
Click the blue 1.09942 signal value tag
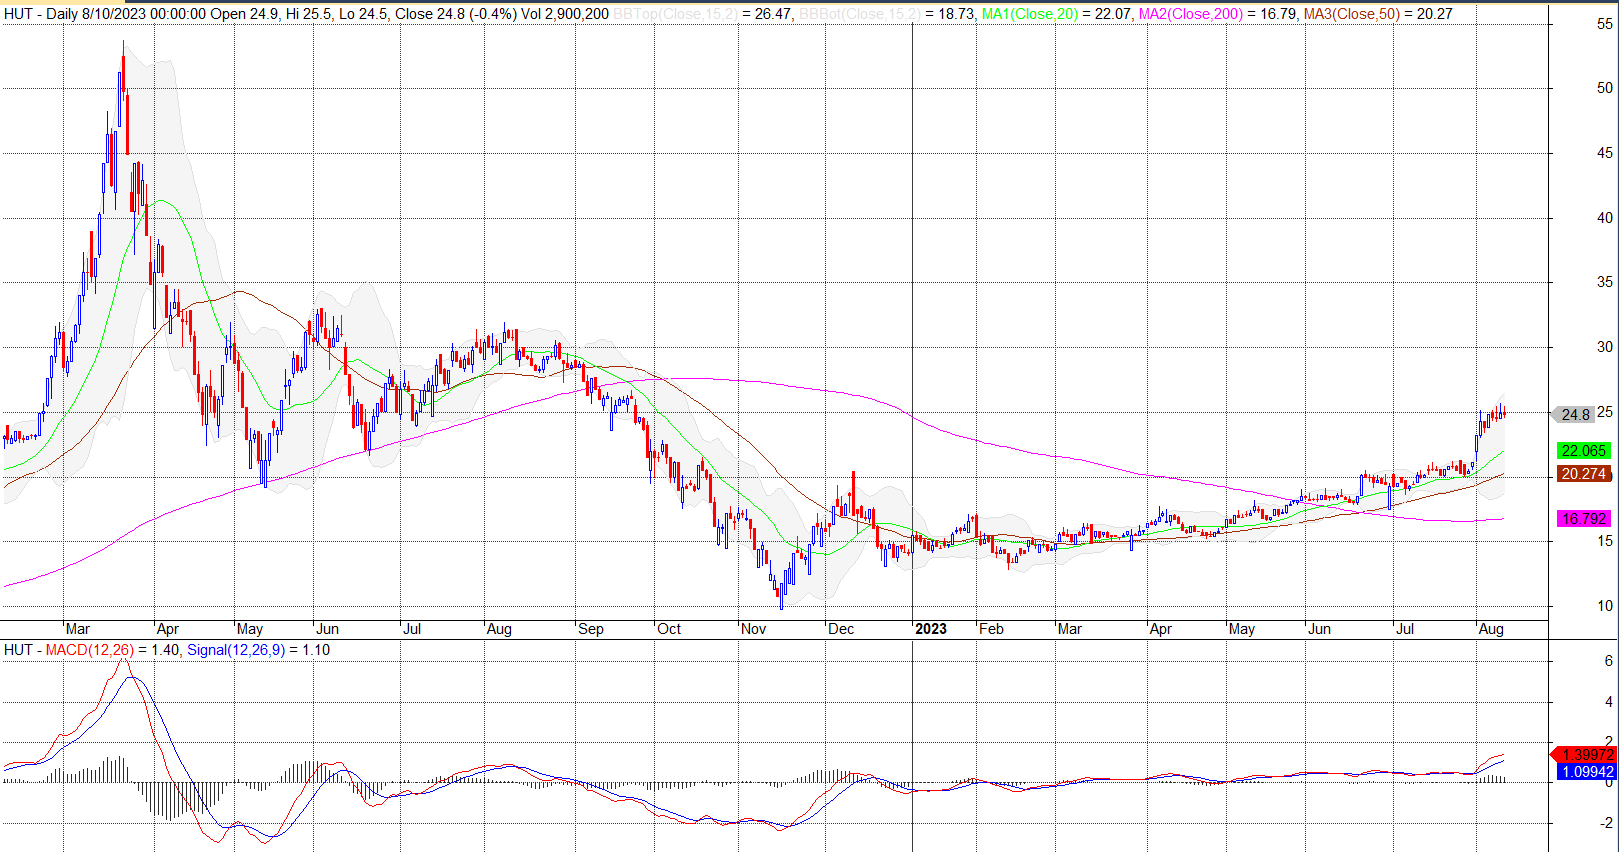[1586, 772]
